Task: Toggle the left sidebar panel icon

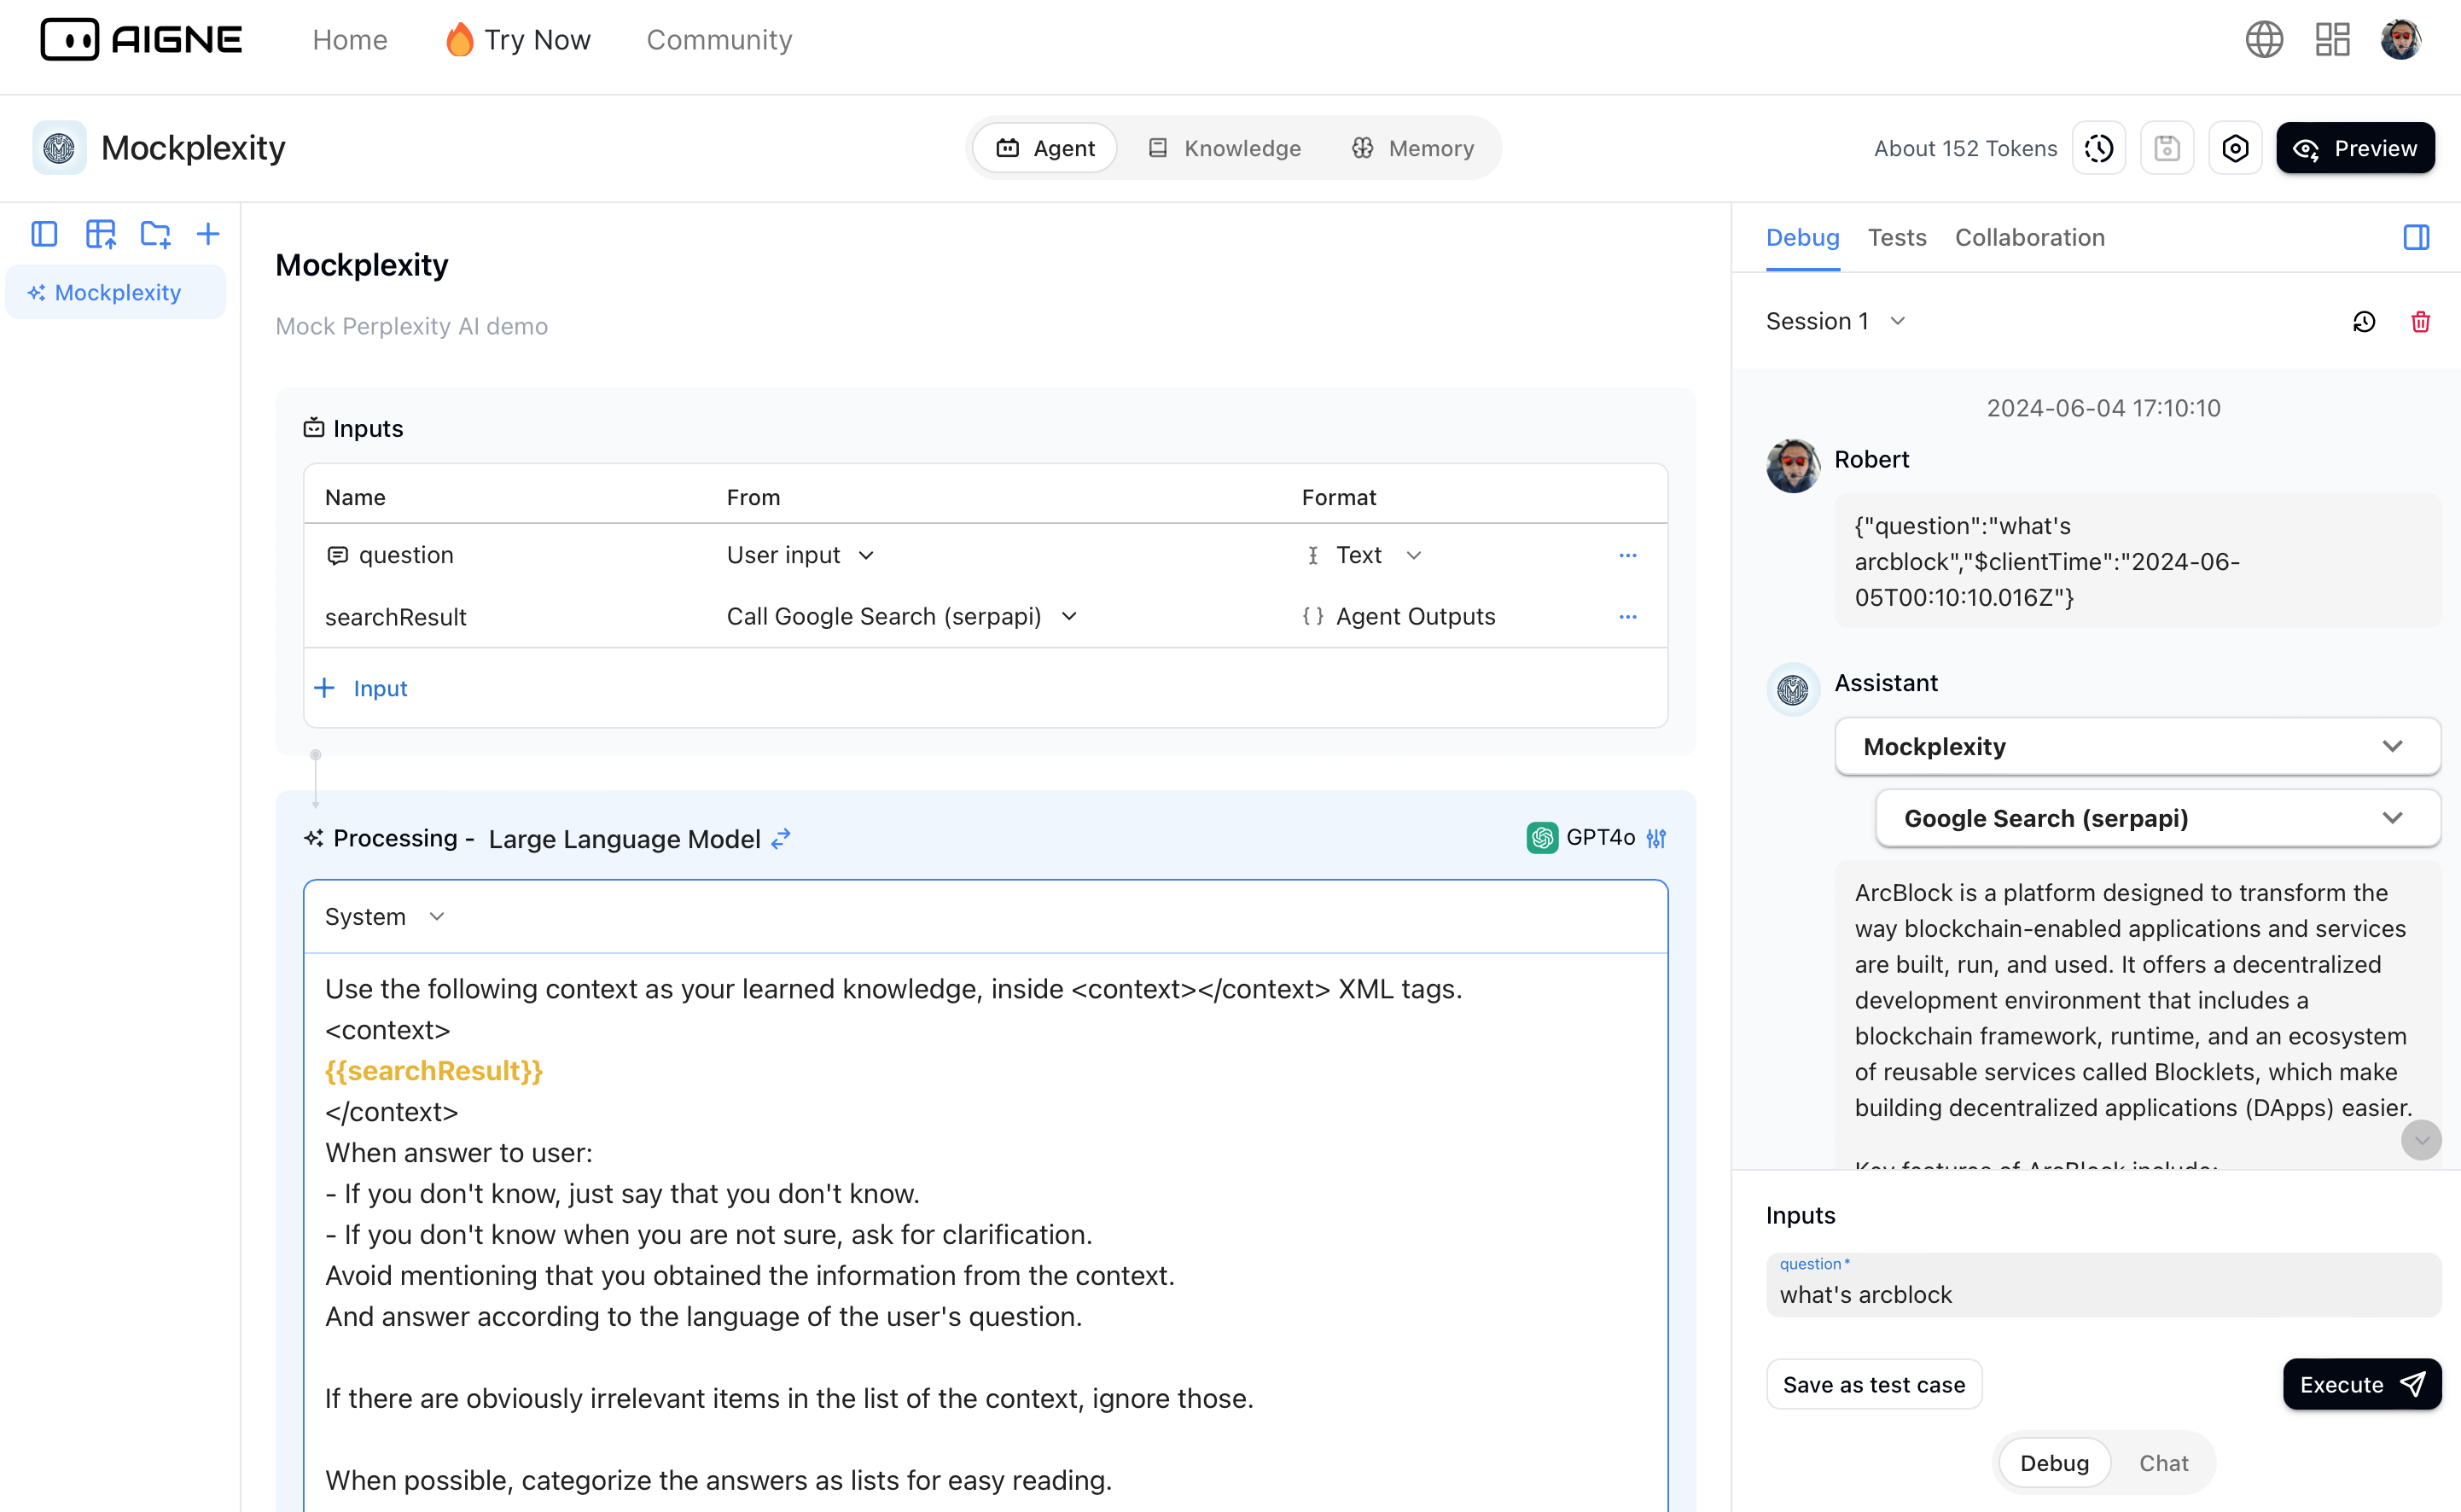Action: click(x=44, y=234)
